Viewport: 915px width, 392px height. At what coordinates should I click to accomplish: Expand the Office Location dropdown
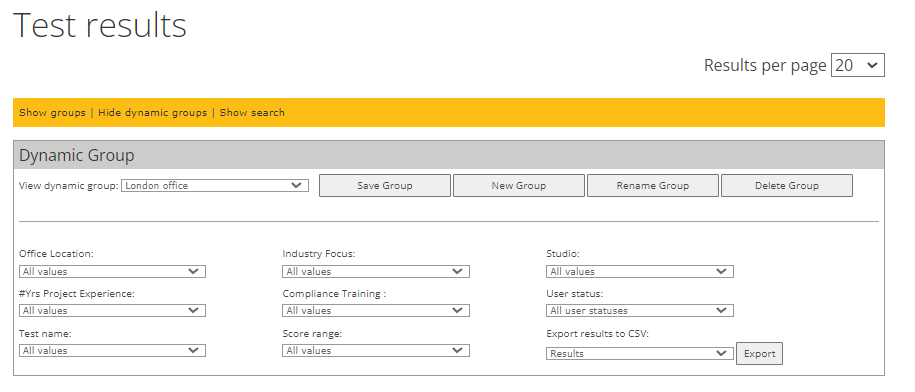[x=112, y=271]
